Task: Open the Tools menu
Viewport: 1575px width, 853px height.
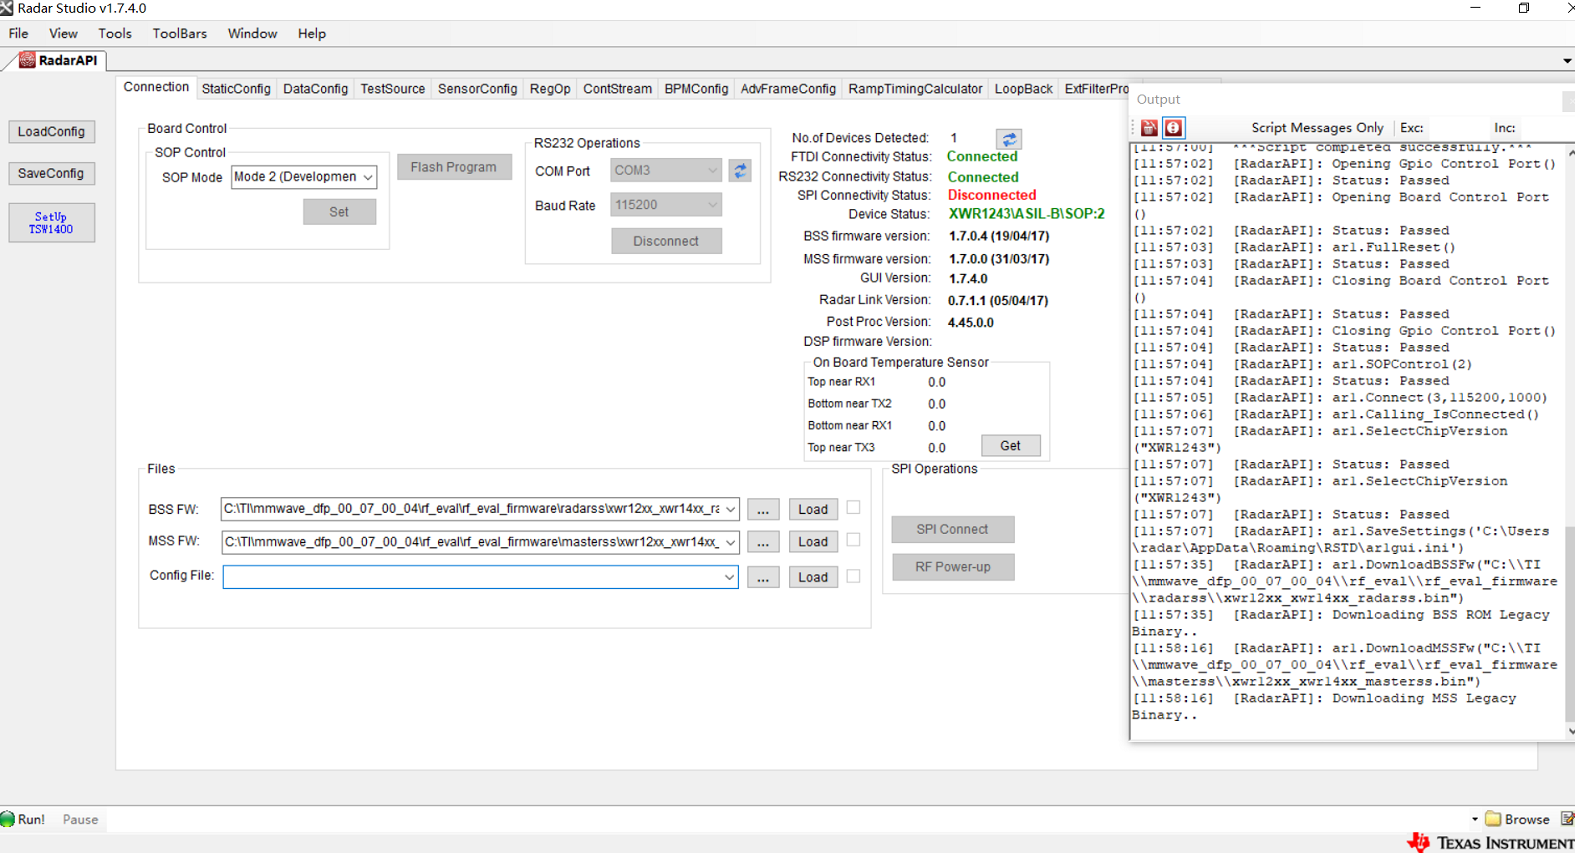Action: (115, 33)
